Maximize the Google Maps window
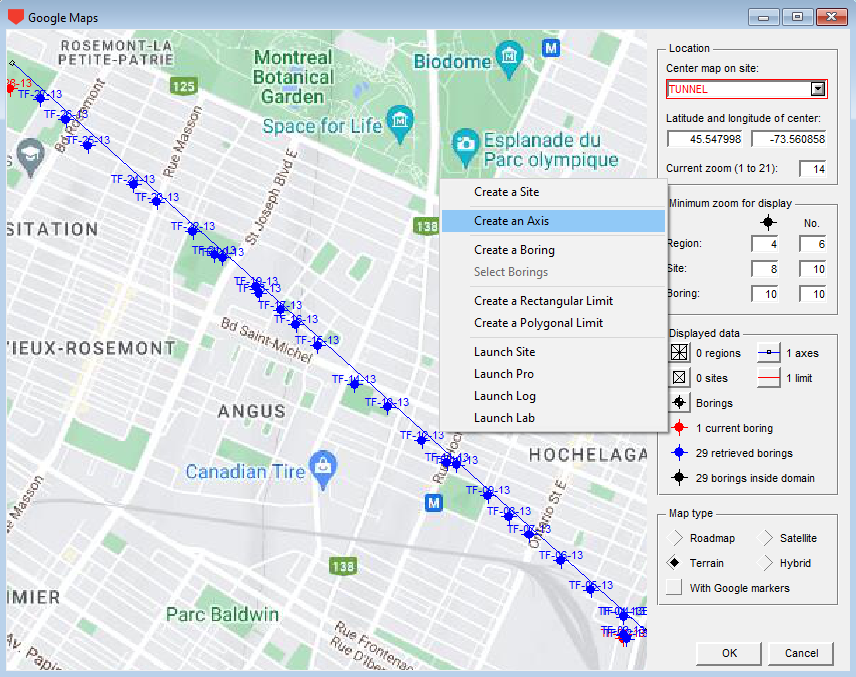Viewport: 856px width, 677px height. [797, 17]
